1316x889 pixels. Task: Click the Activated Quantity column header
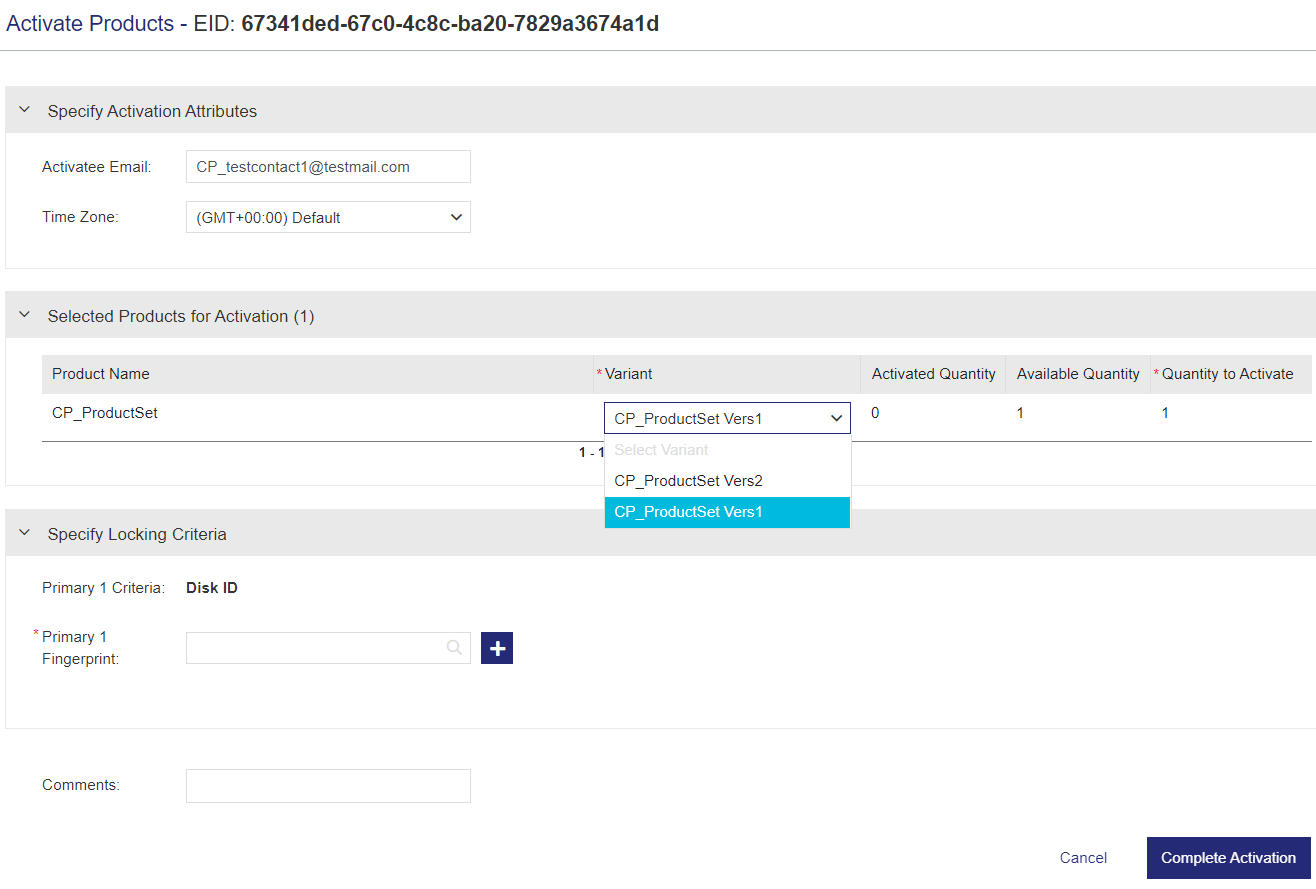[933, 374]
